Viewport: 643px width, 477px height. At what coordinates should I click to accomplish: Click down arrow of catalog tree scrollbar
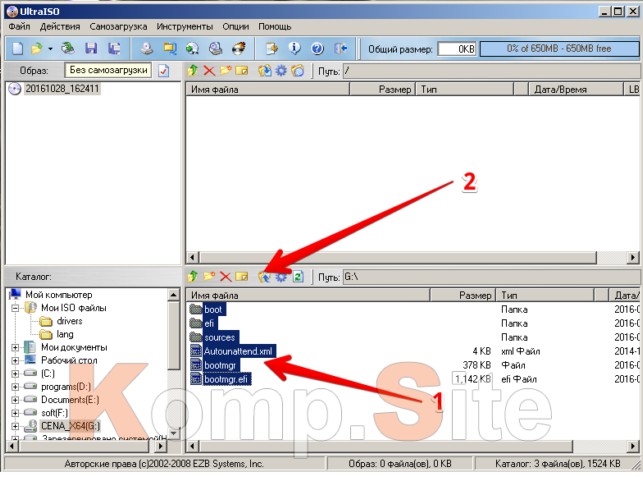click(x=173, y=434)
